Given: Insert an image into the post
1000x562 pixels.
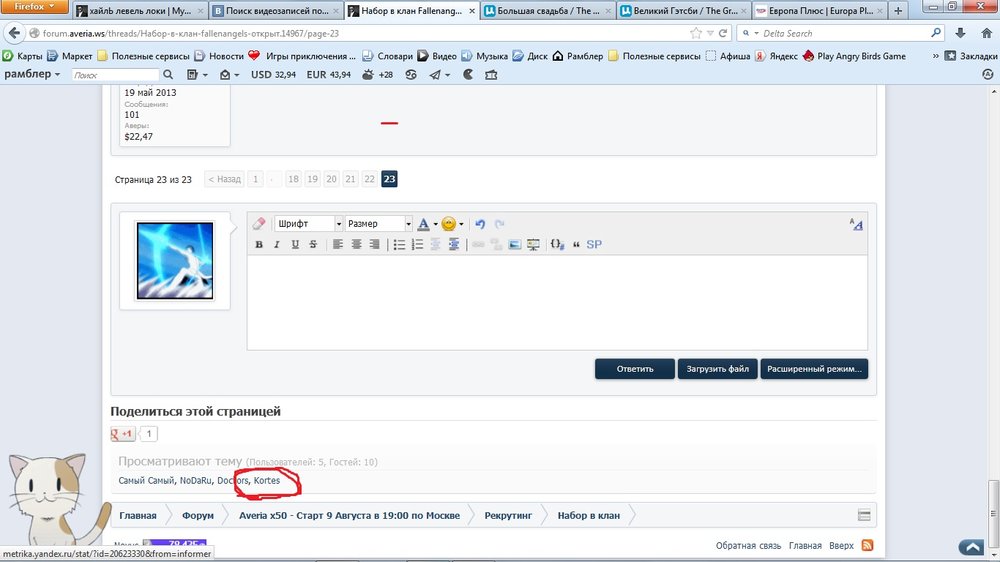Looking at the screenshot, I should pyautogui.click(x=515, y=244).
